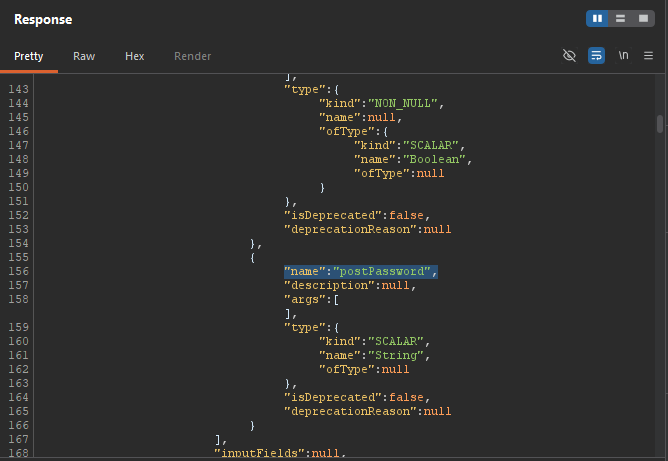Toggle line wrap icon
This screenshot has width=668, height=461.
point(596,55)
